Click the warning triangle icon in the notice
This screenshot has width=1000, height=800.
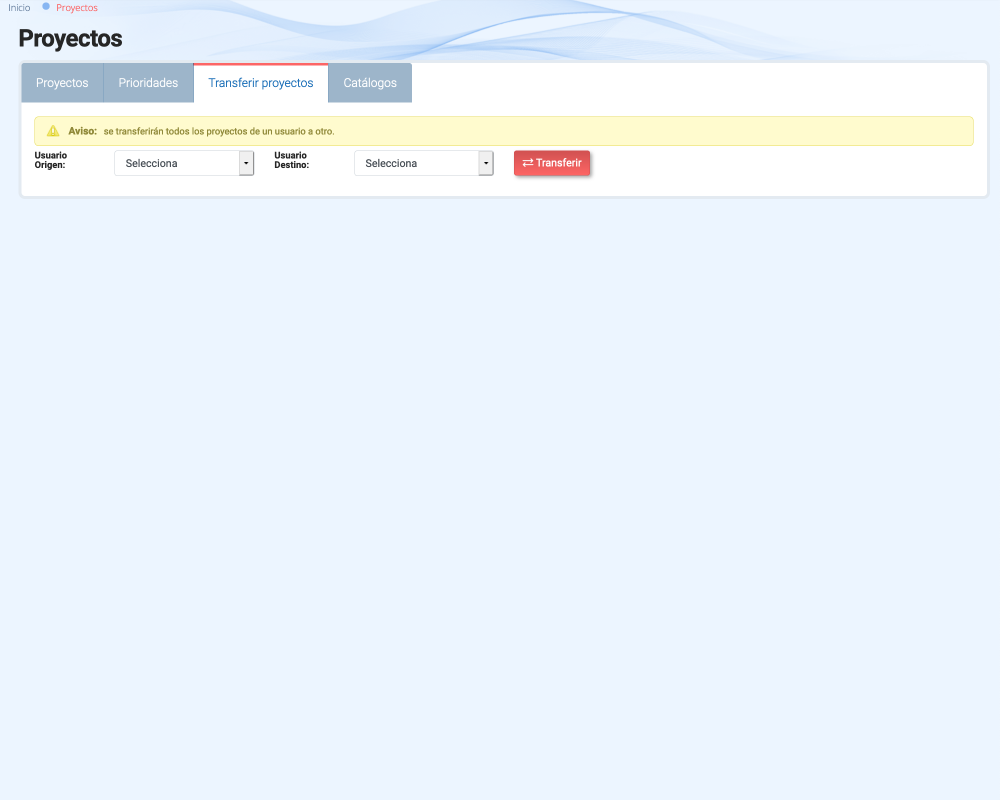[53, 131]
